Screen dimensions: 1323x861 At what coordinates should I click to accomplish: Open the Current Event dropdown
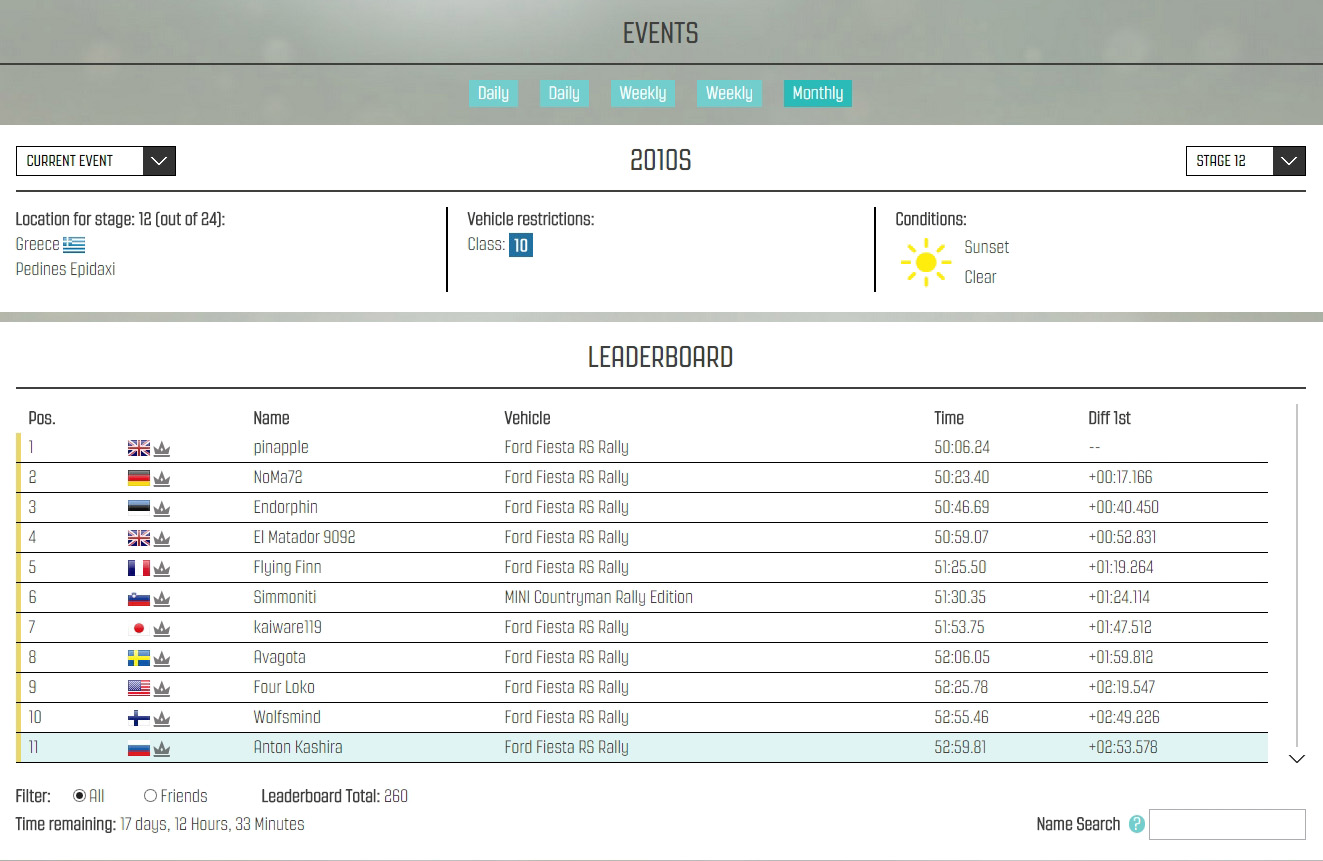(96, 161)
